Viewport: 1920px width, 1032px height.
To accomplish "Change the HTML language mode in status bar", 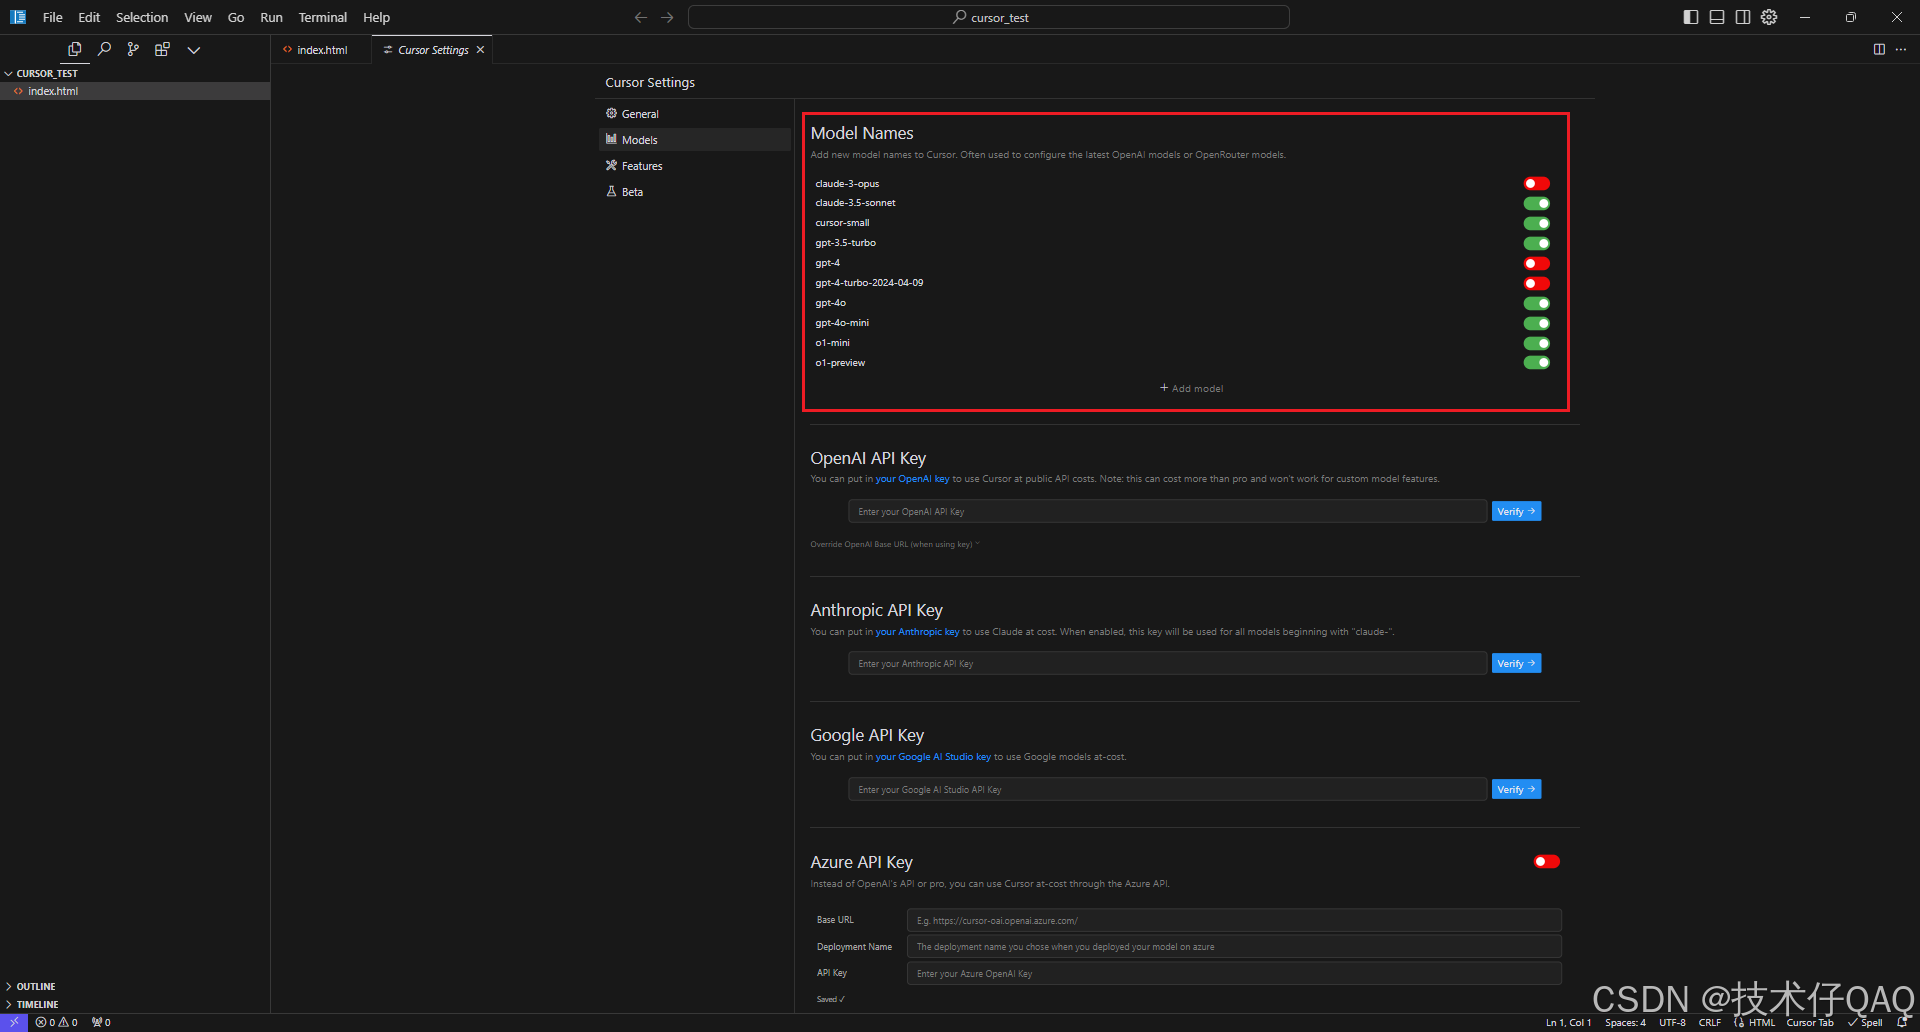I will pos(1761,1022).
